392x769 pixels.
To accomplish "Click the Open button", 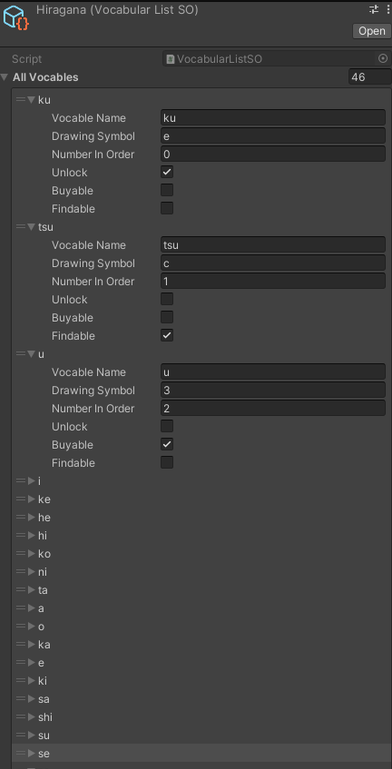I will pyautogui.click(x=371, y=31).
